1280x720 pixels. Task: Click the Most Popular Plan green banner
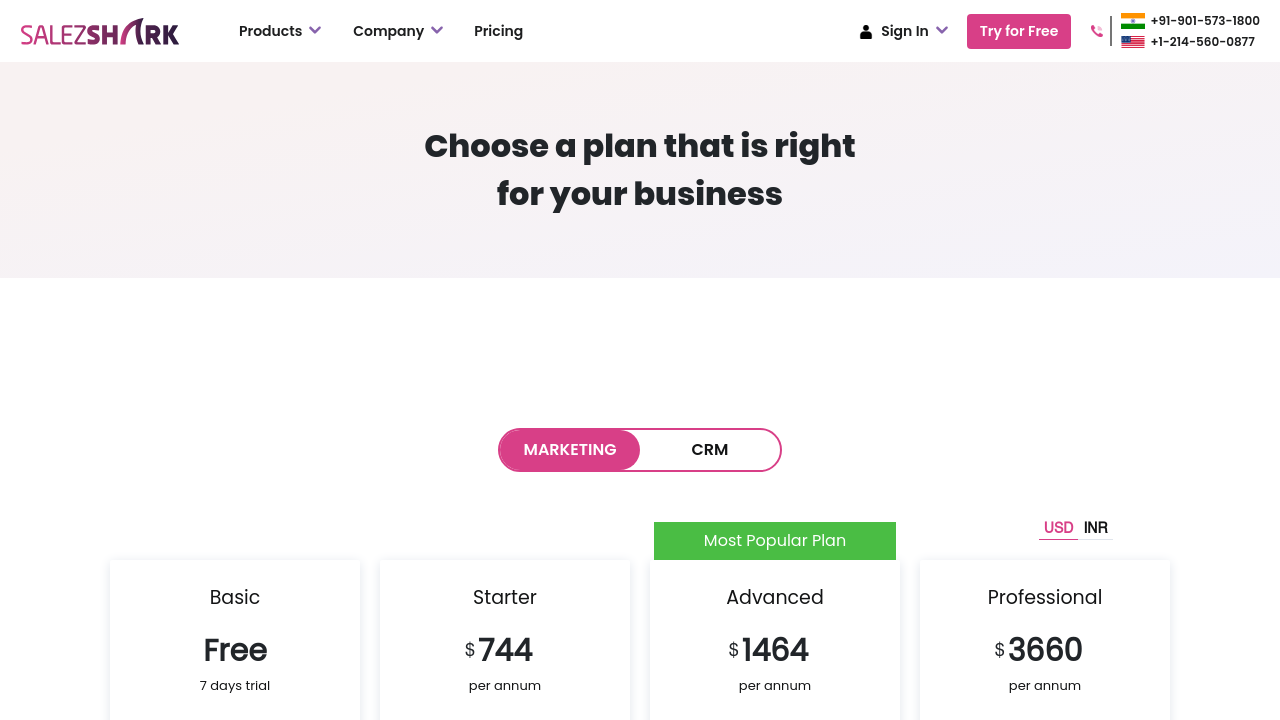pos(775,541)
